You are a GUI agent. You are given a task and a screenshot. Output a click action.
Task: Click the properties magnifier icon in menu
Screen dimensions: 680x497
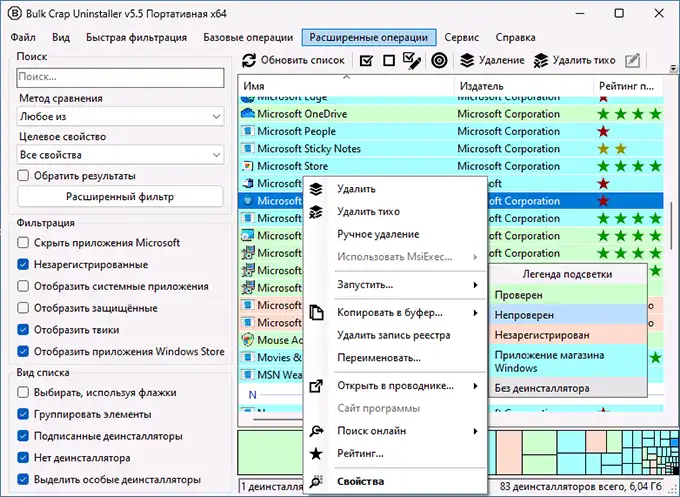point(316,481)
